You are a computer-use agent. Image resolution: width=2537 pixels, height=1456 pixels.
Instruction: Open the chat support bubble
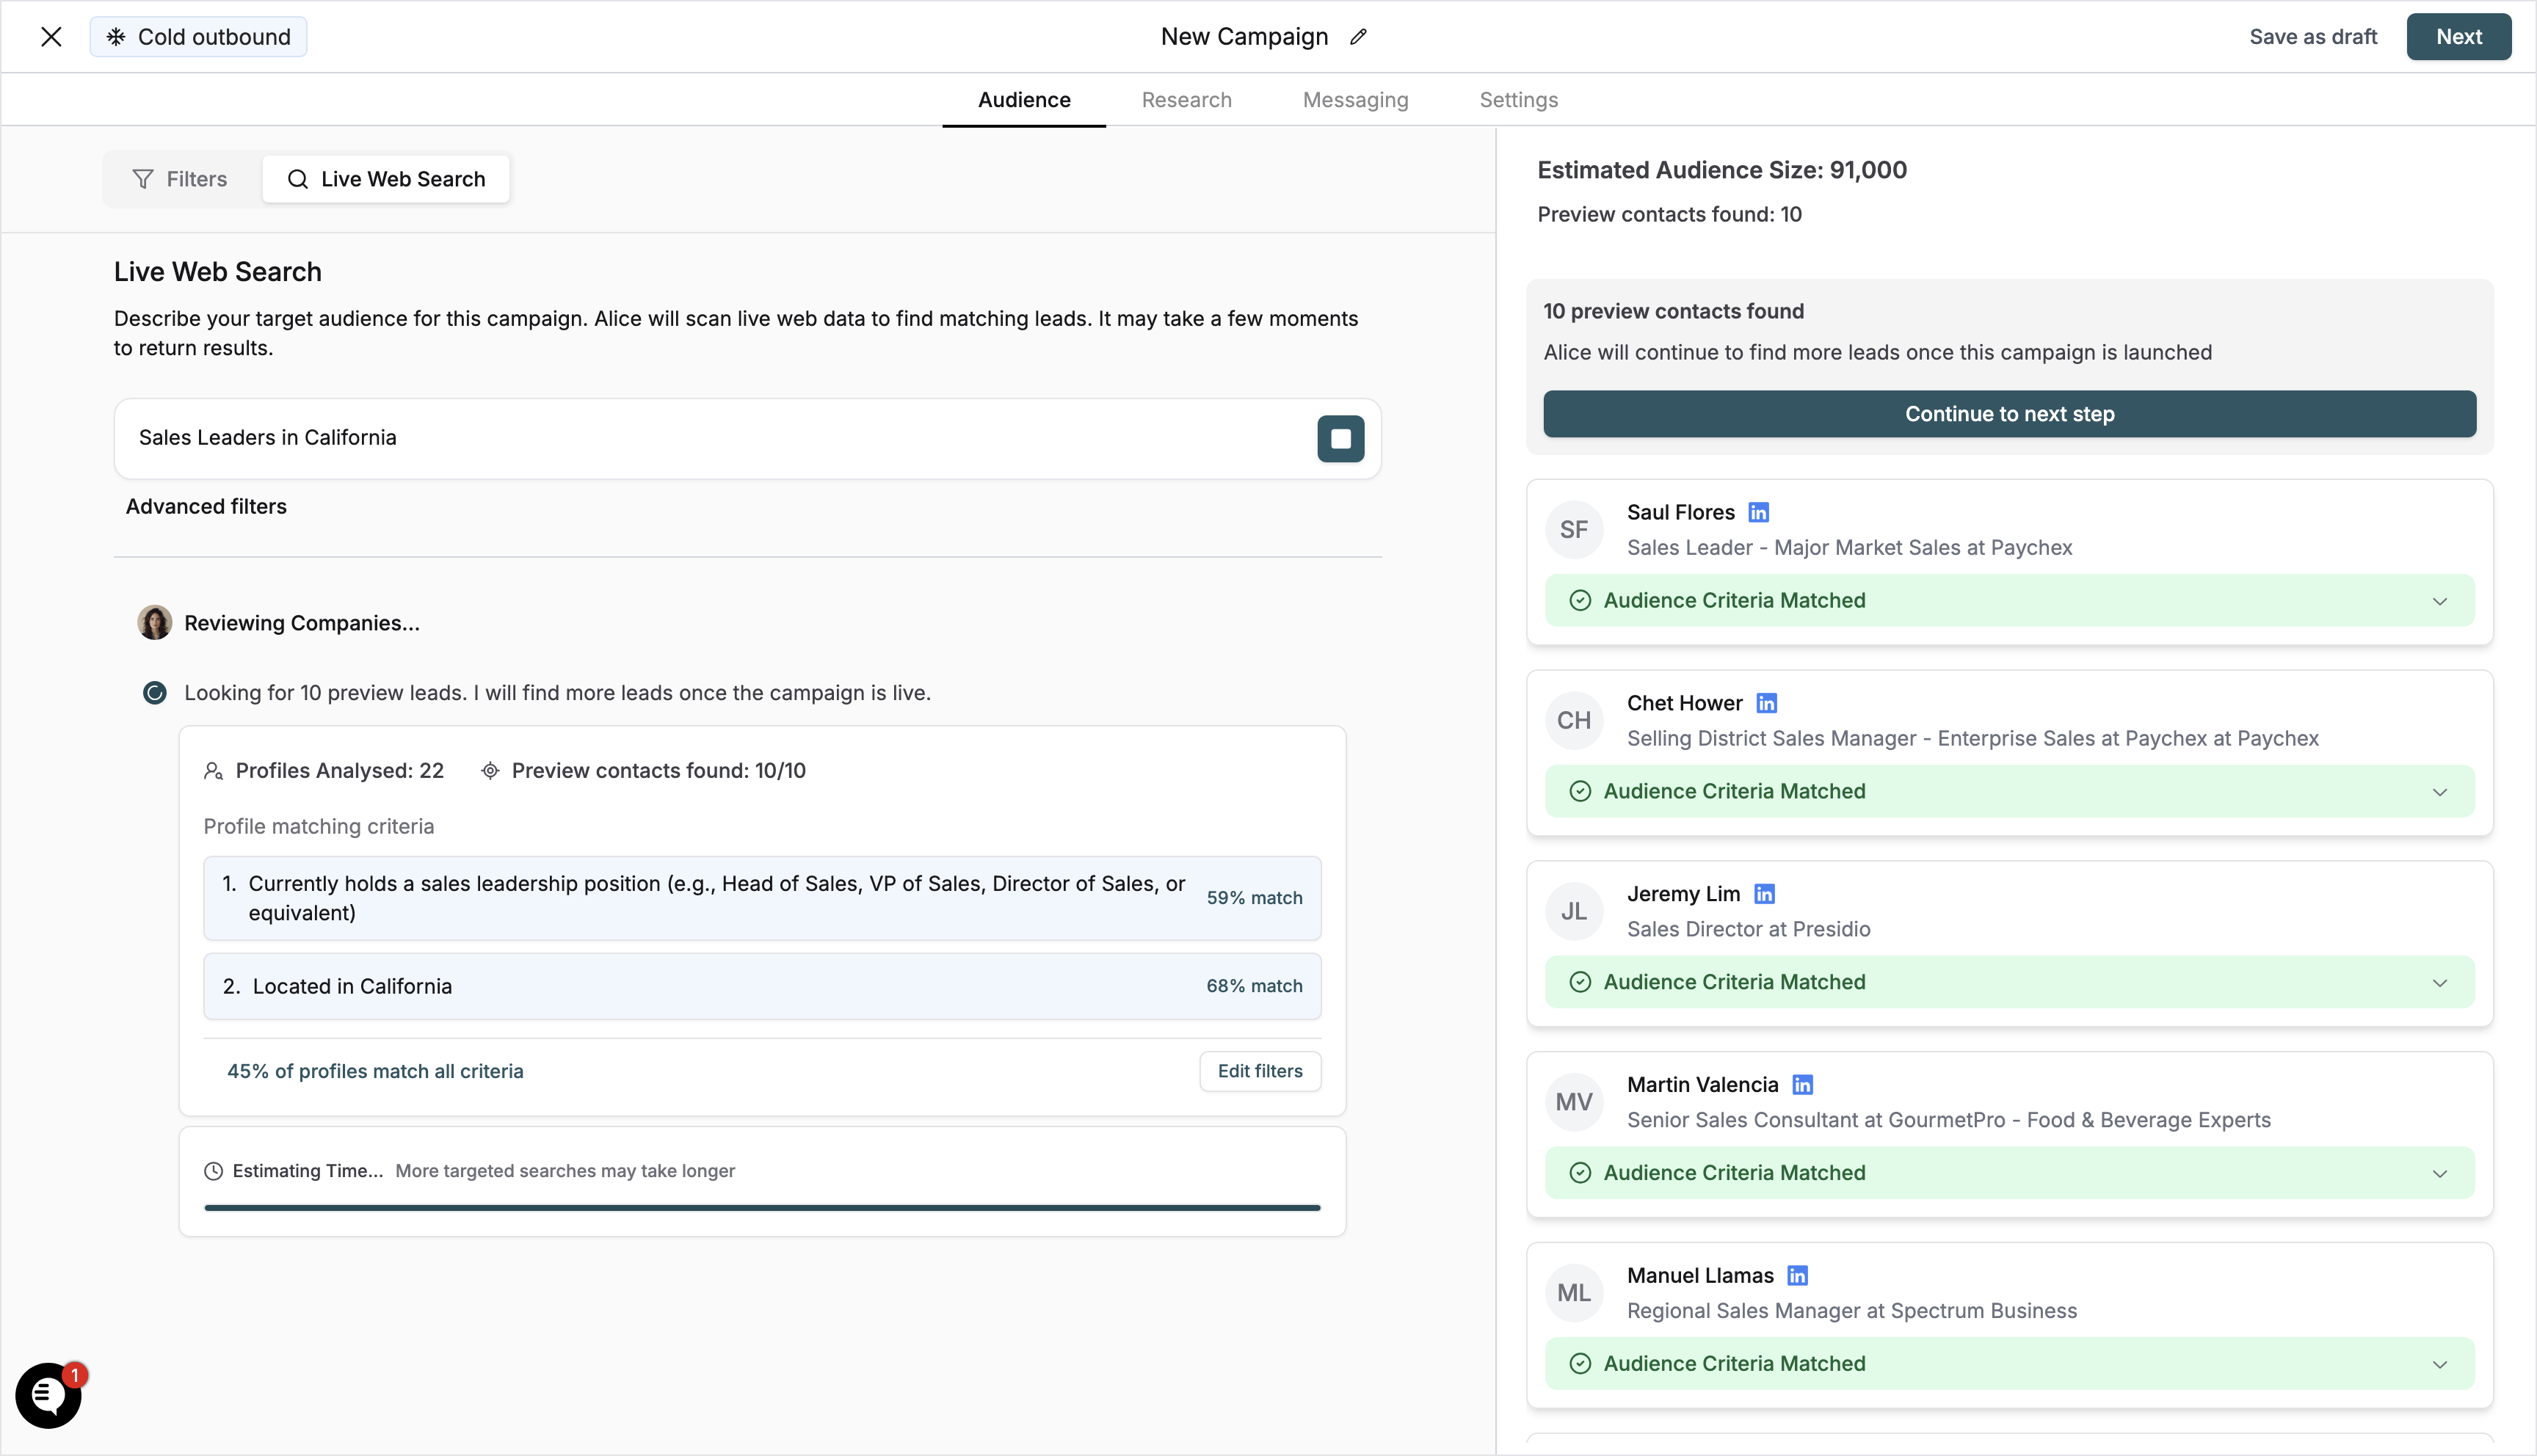(x=47, y=1394)
